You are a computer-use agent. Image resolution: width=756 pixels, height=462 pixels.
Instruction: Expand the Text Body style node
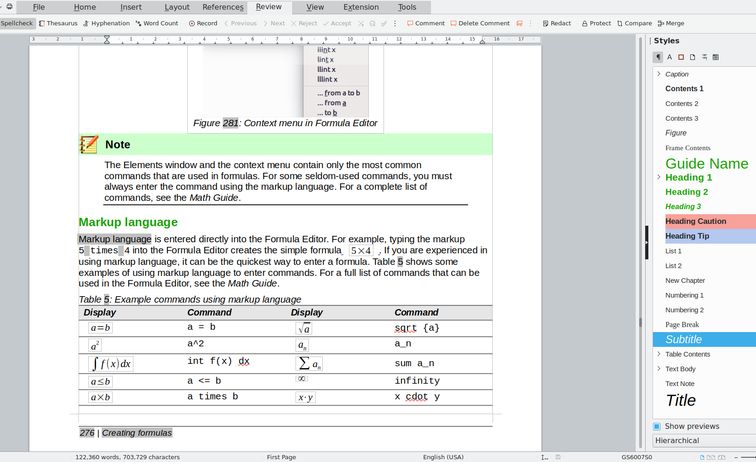click(658, 369)
